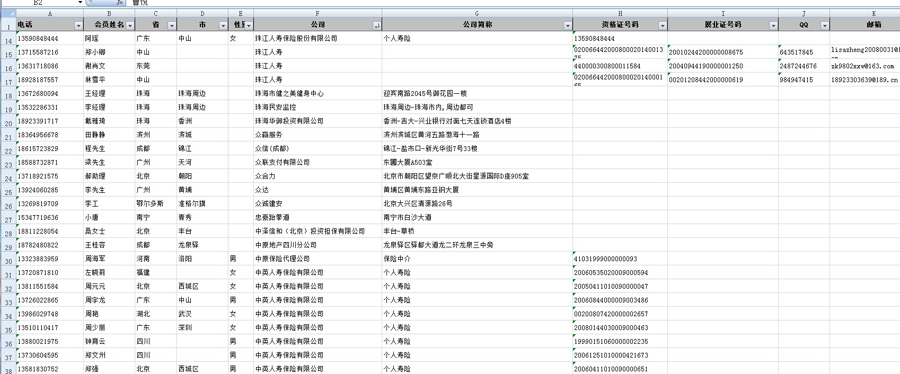The width and height of the screenshot is (900, 374).
Task: Open the 电话 column filter dropdown
Action: pos(79,25)
